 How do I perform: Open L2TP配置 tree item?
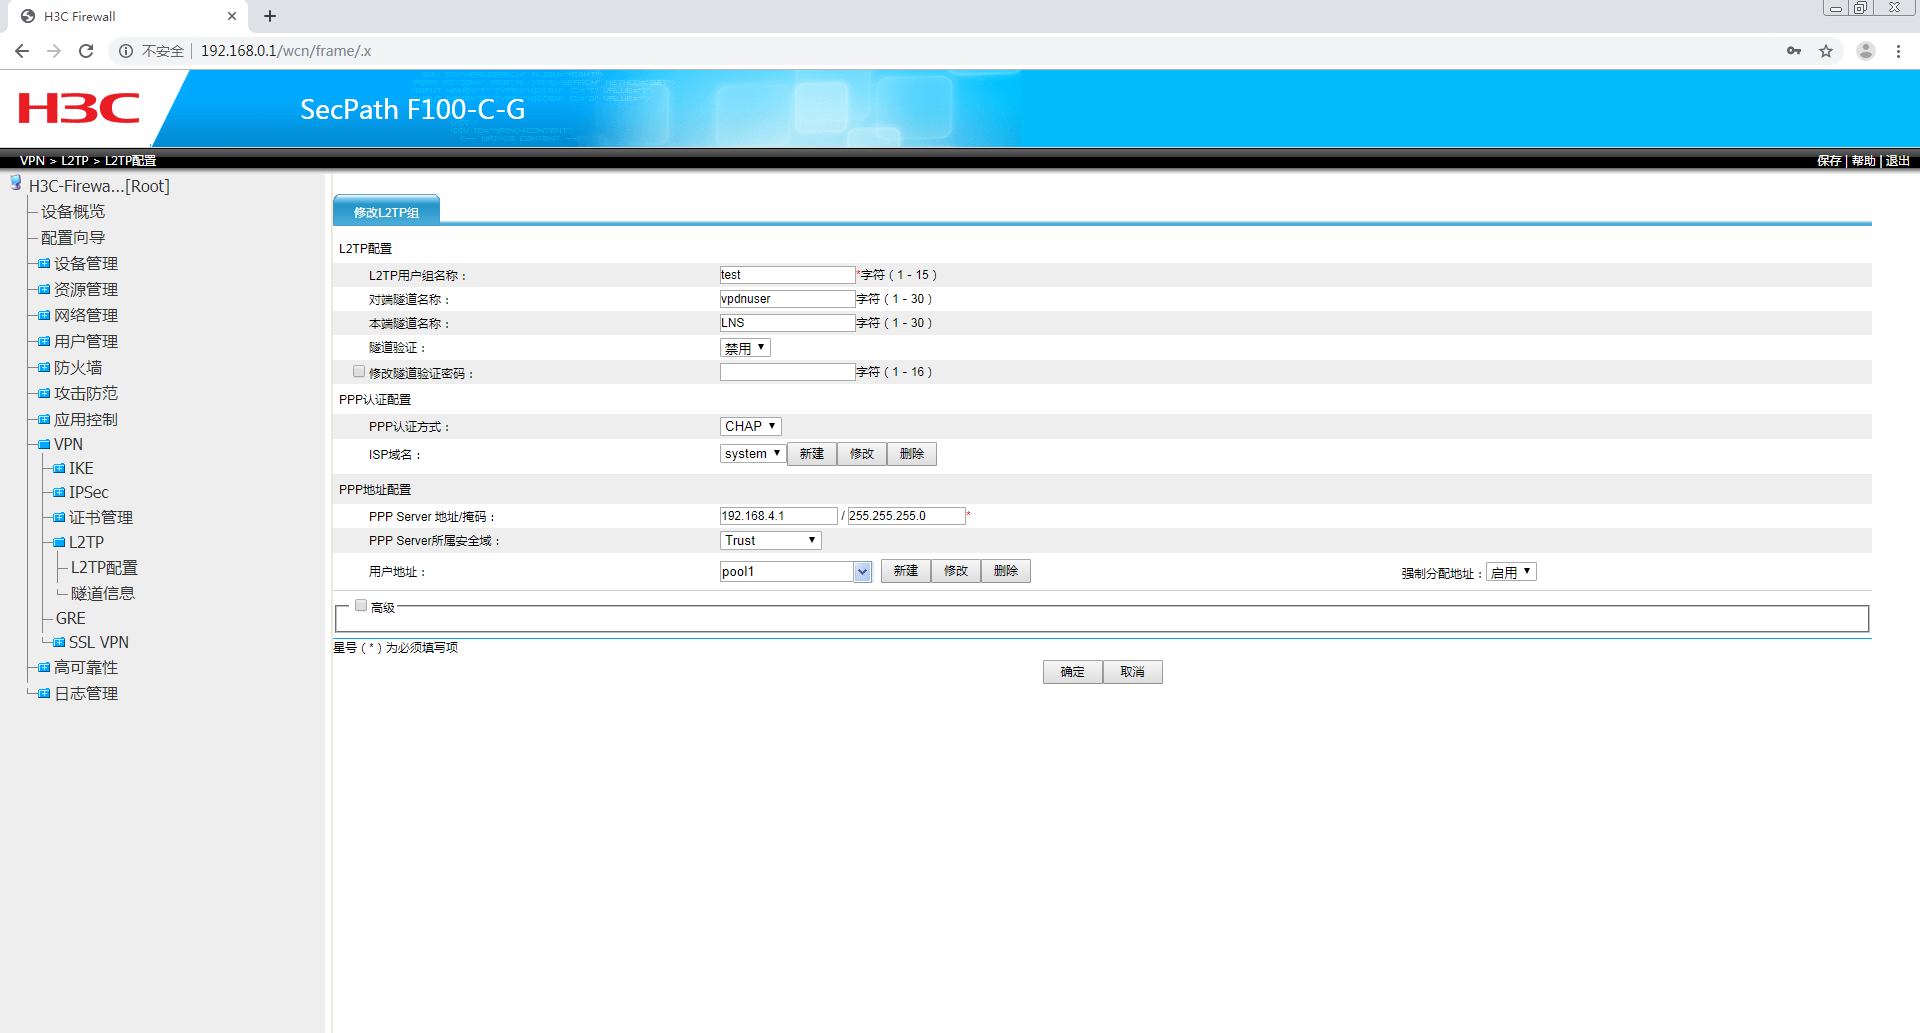[104, 568]
